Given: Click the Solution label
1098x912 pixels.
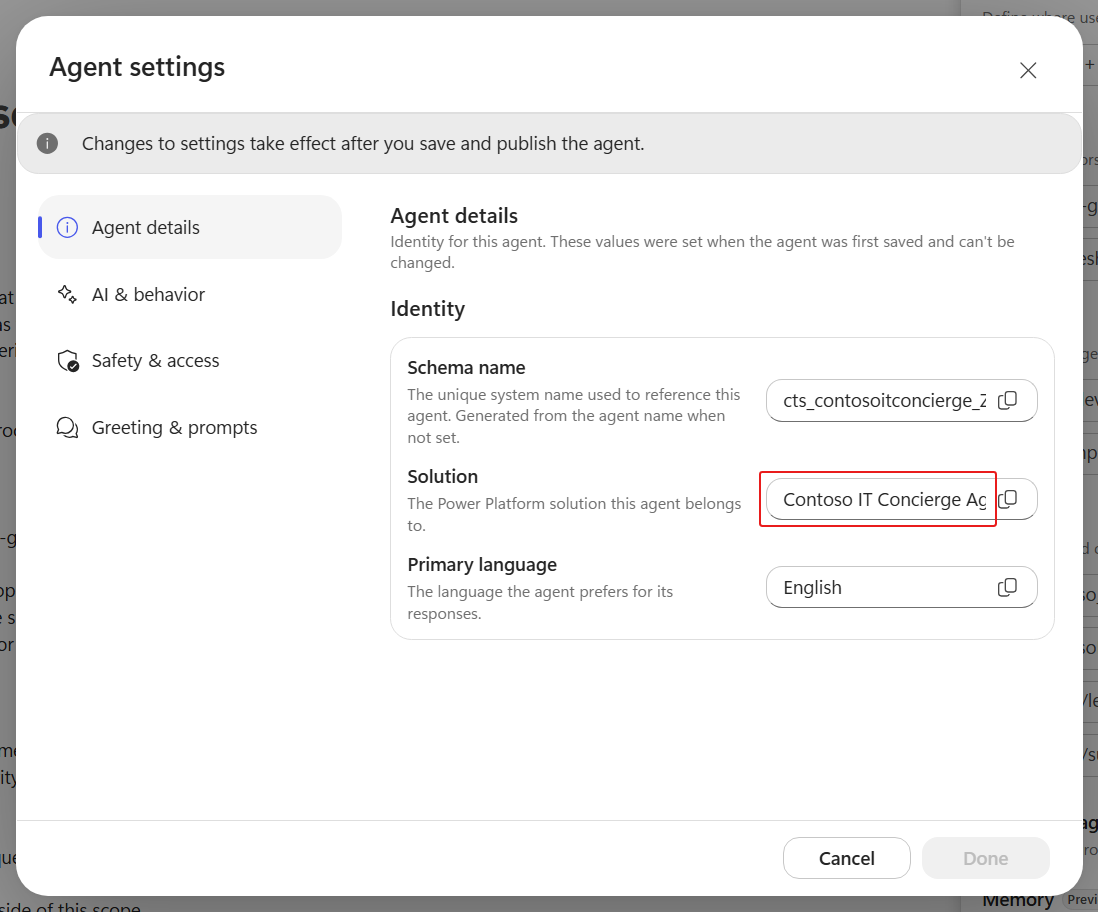Looking at the screenshot, I should (x=443, y=476).
